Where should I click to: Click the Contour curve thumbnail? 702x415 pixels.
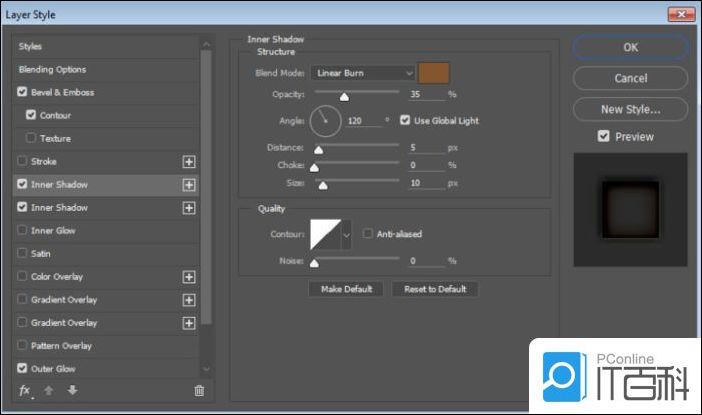pyautogui.click(x=325, y=235)
